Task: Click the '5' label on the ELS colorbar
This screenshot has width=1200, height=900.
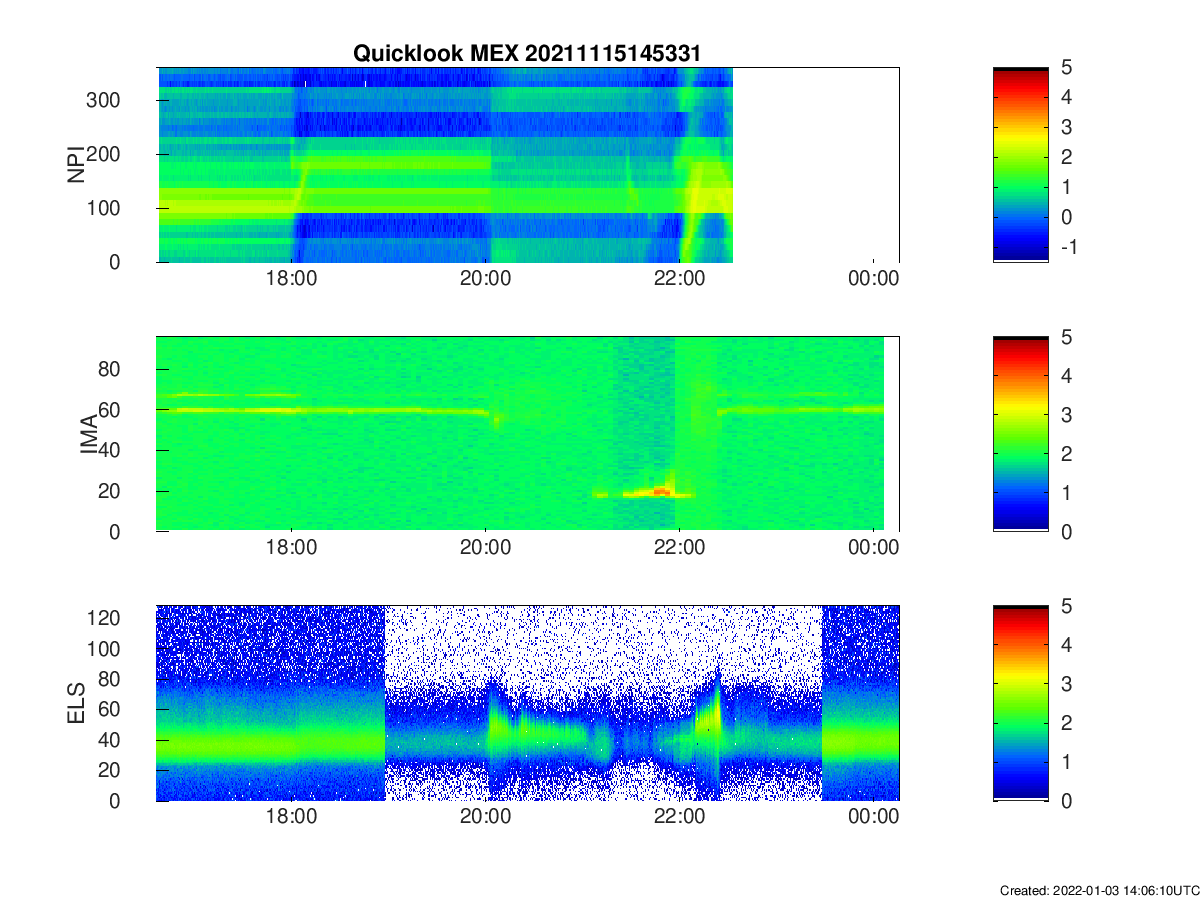Action: [x=1066, y=606]
